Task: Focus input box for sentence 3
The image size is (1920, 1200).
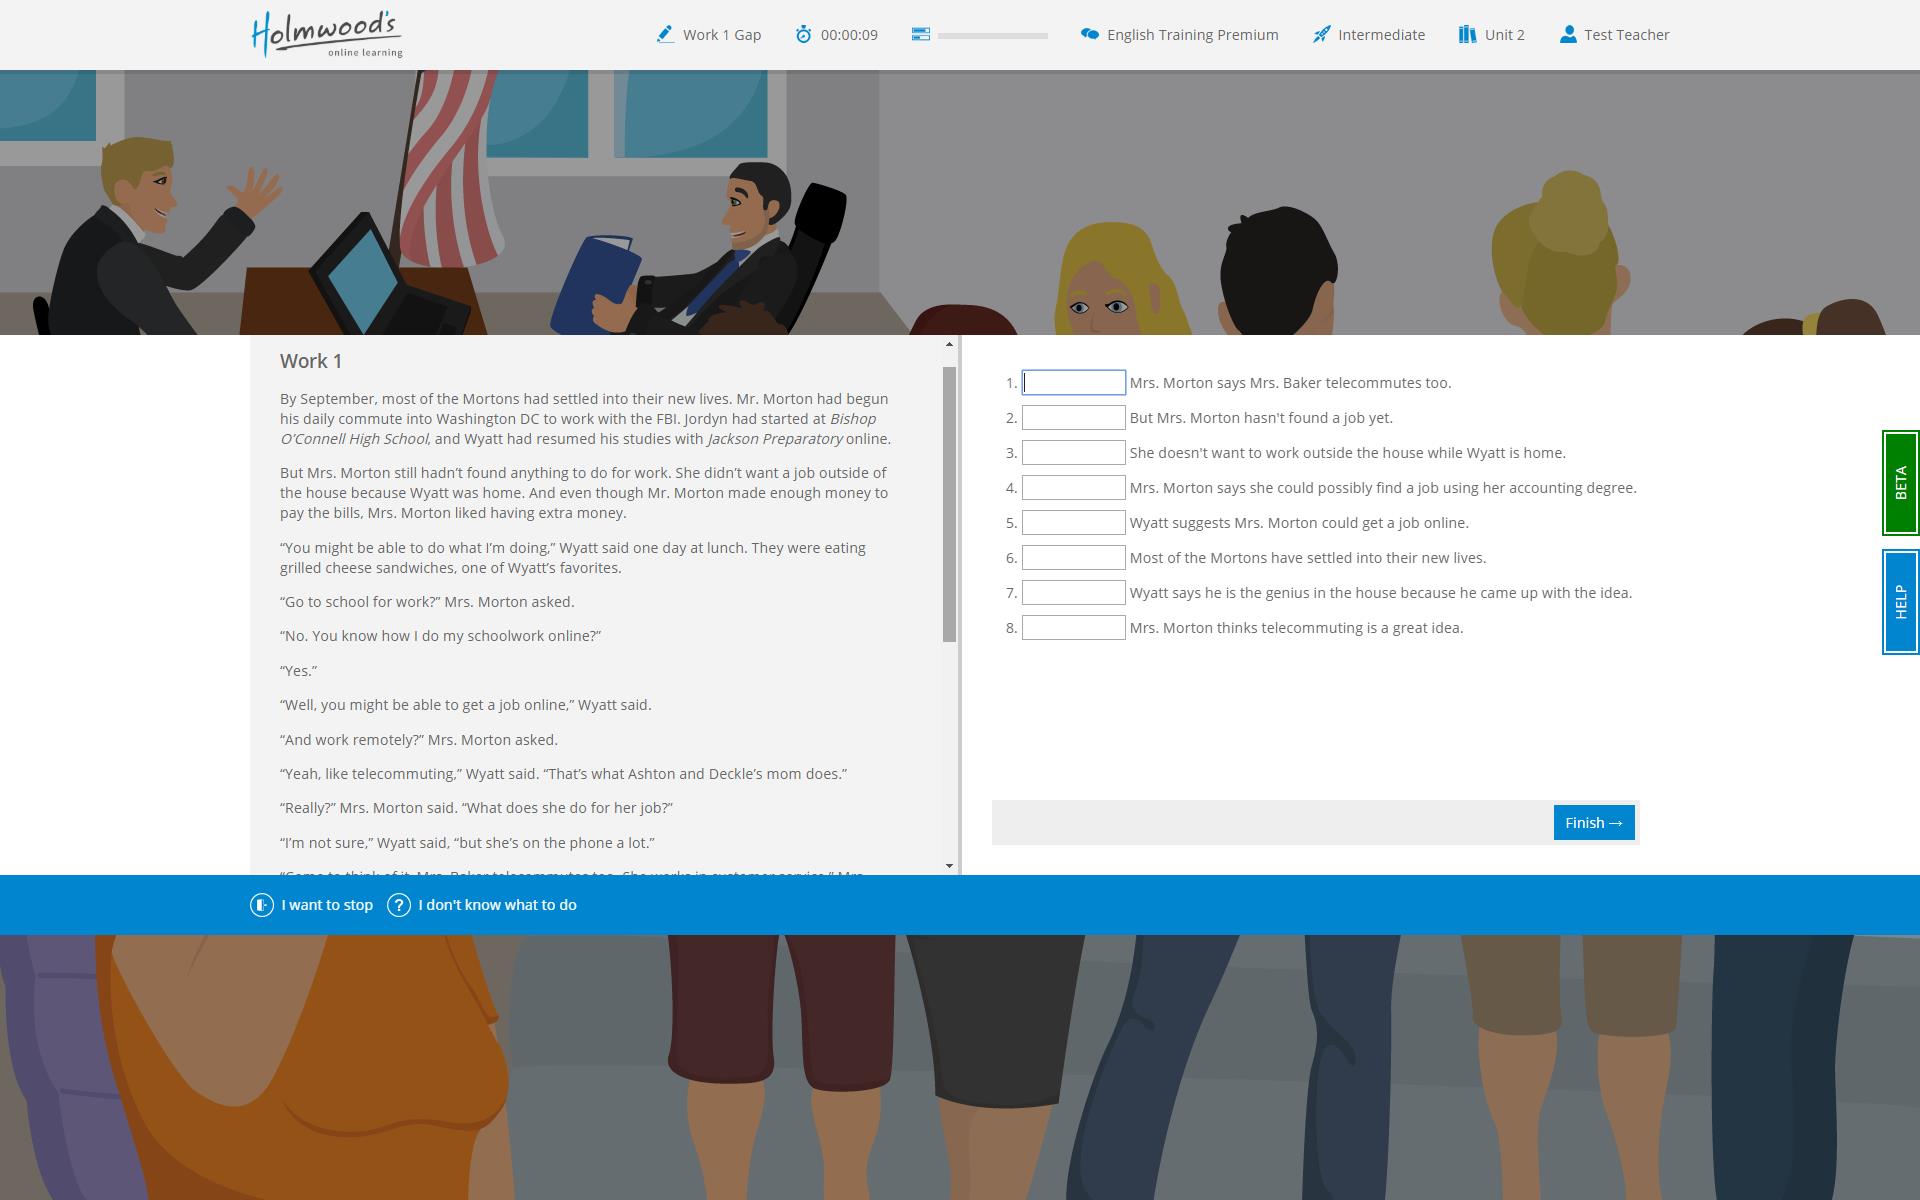Action: (x=1073, y=453)
